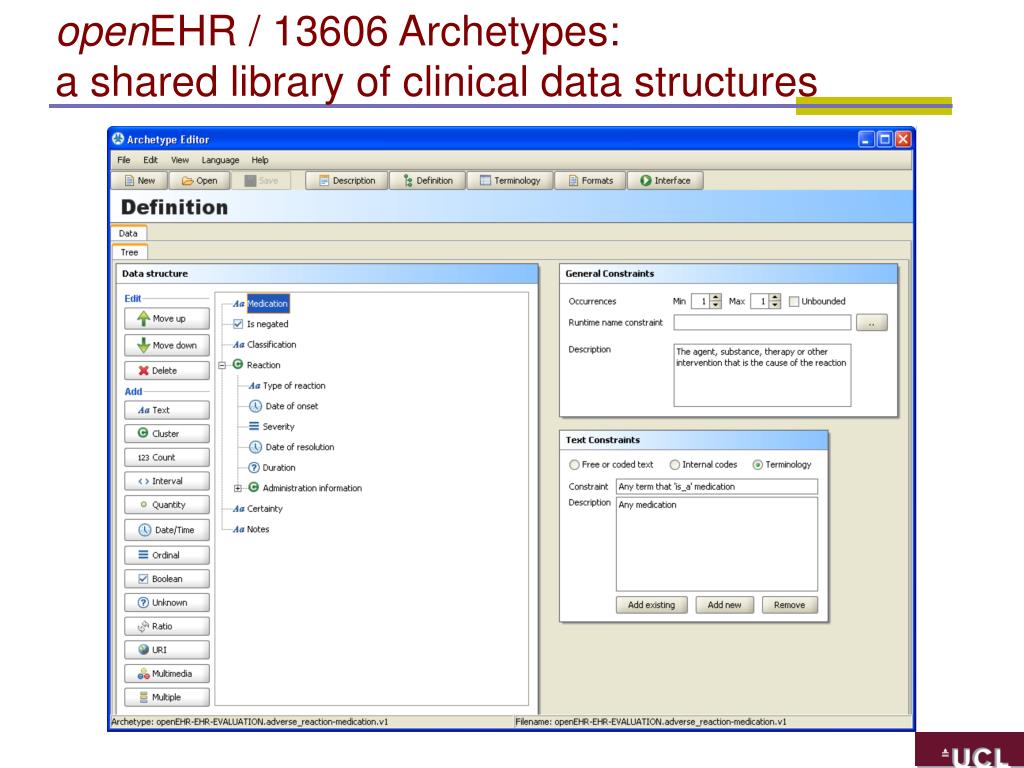Select Date of resolution tree item
This screenshot has width=1024, height=768.
click(x=300, y=447)
